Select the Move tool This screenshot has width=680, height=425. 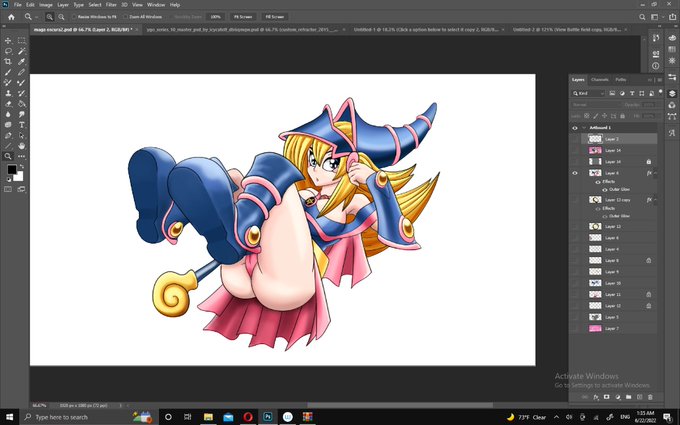(x=8, y=40)
